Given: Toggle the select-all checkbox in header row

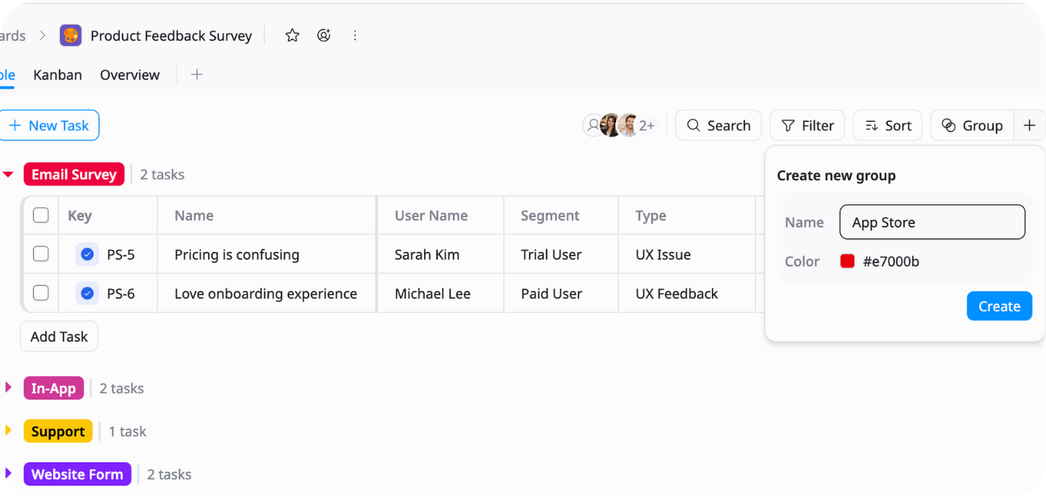Looking at the screenshot, I should [x=41, y=215].
